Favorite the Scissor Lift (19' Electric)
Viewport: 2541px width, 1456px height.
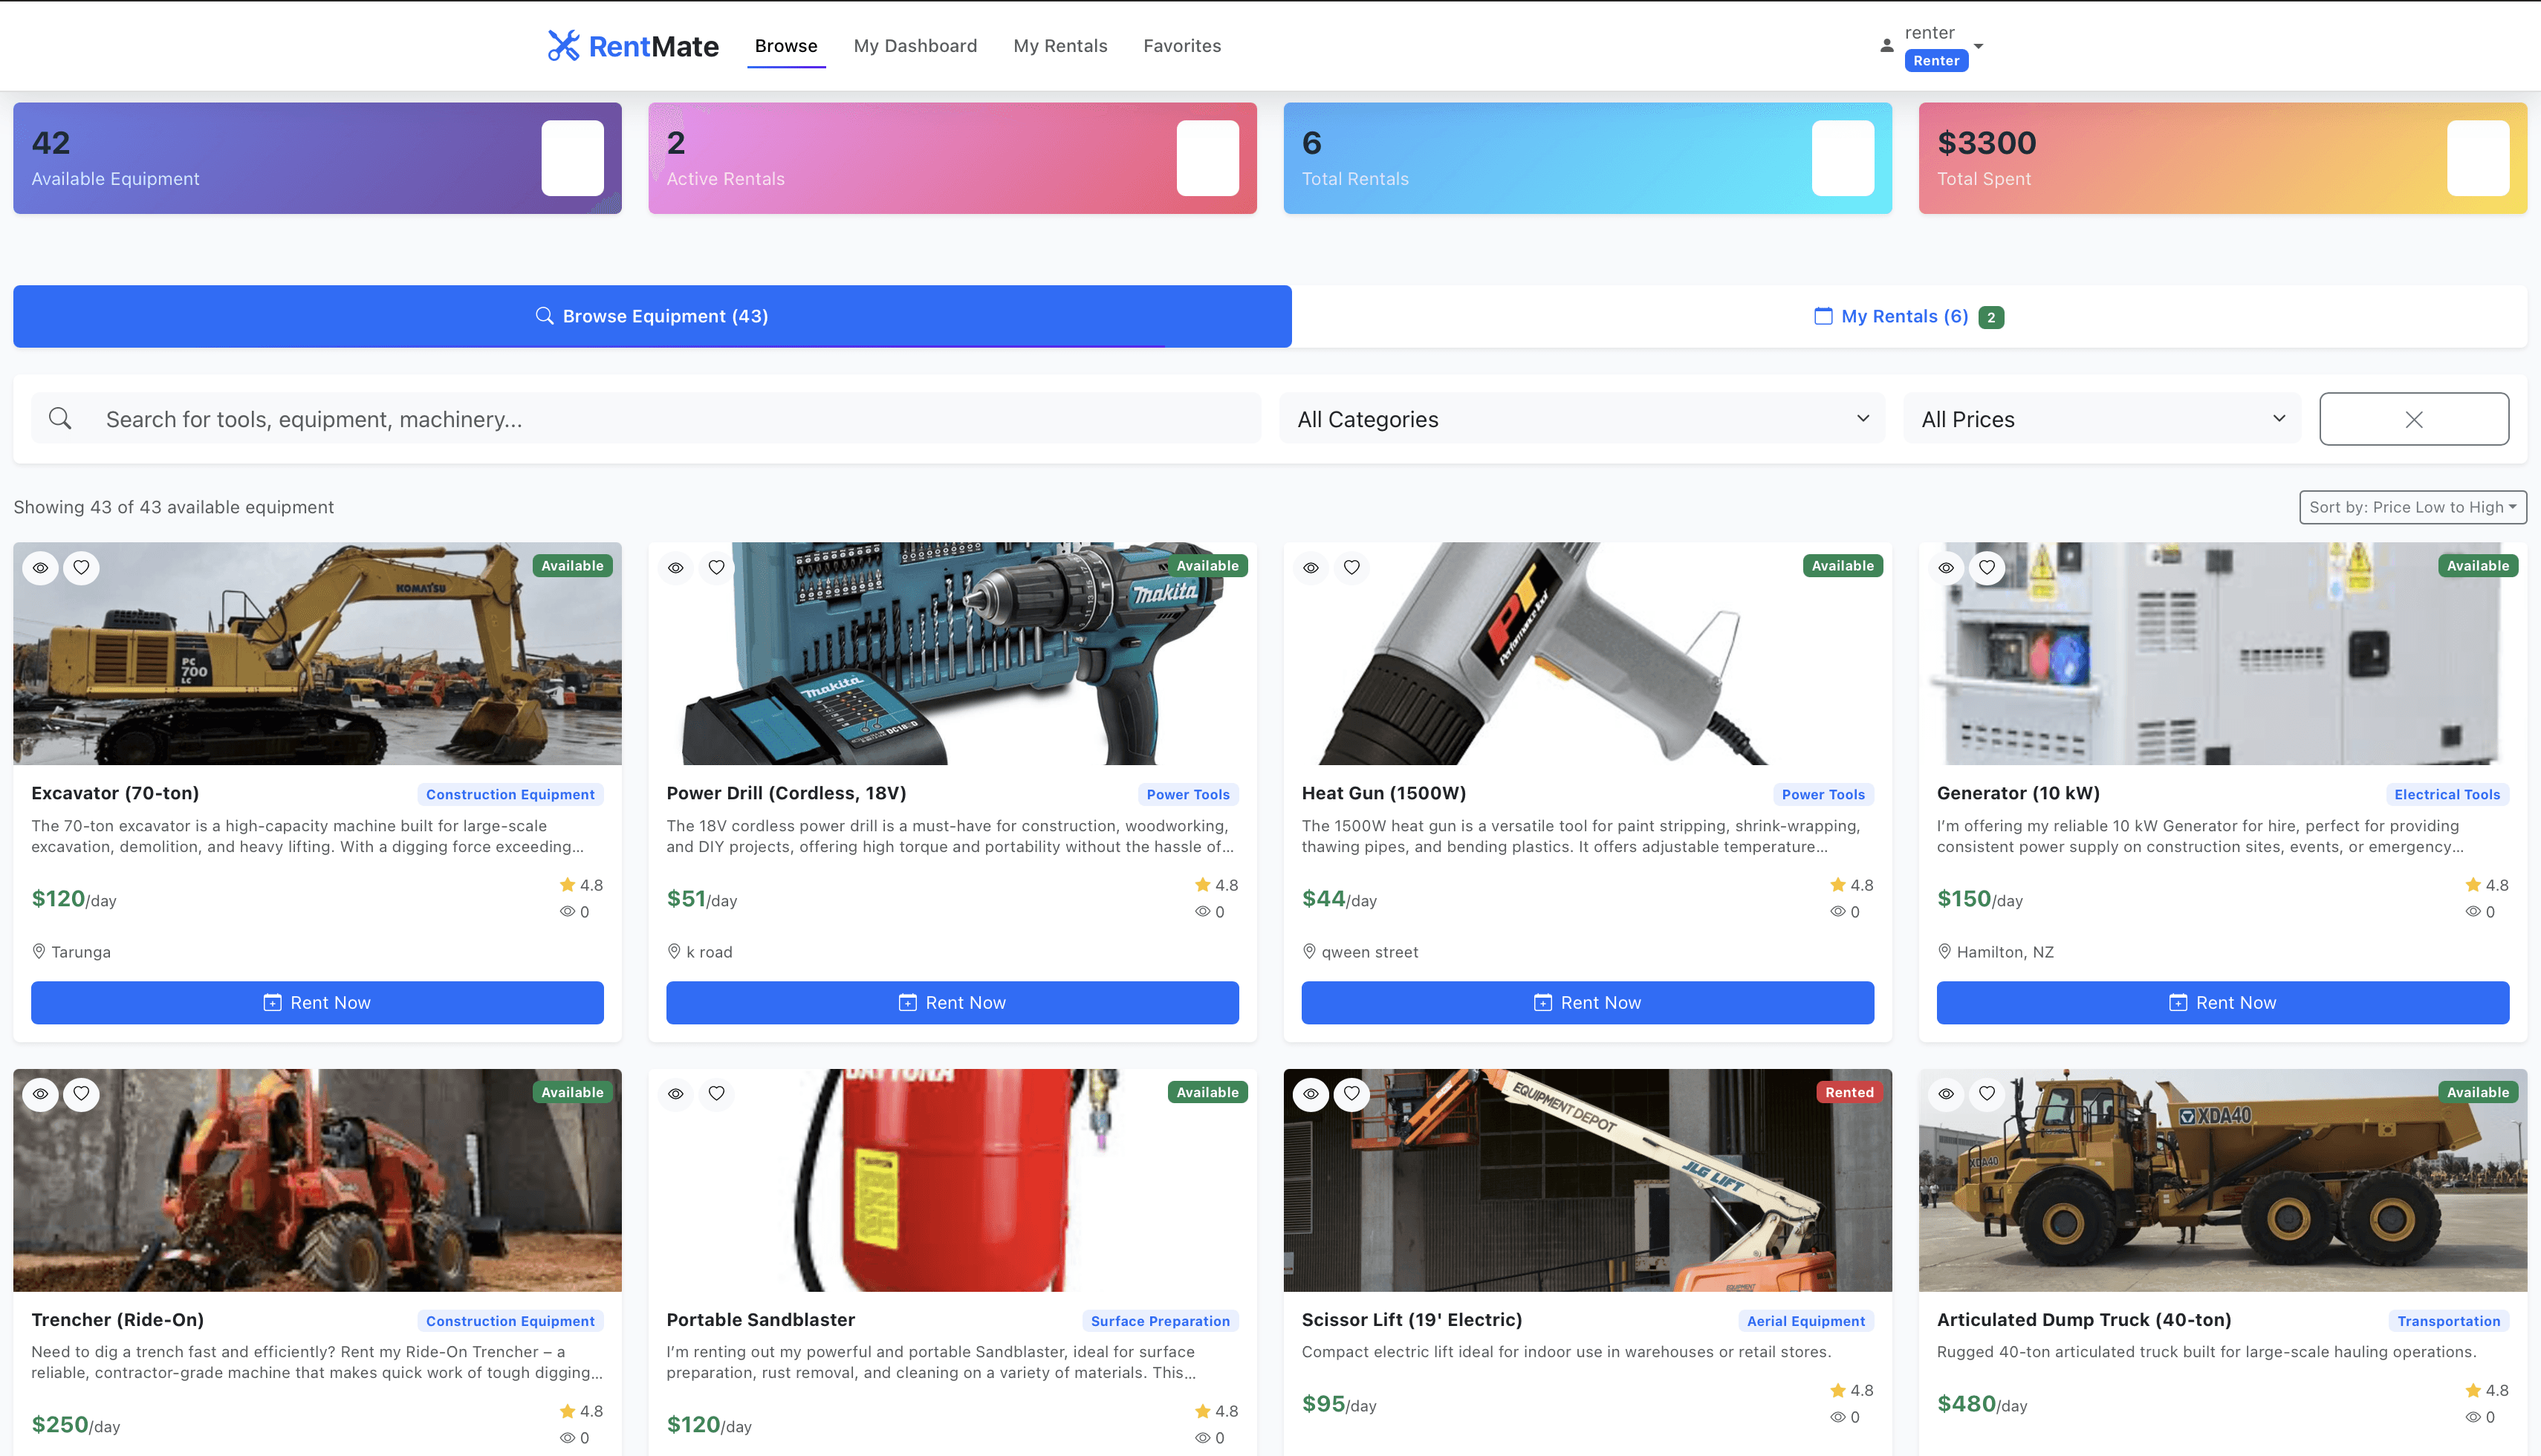click(1351, 1093)
